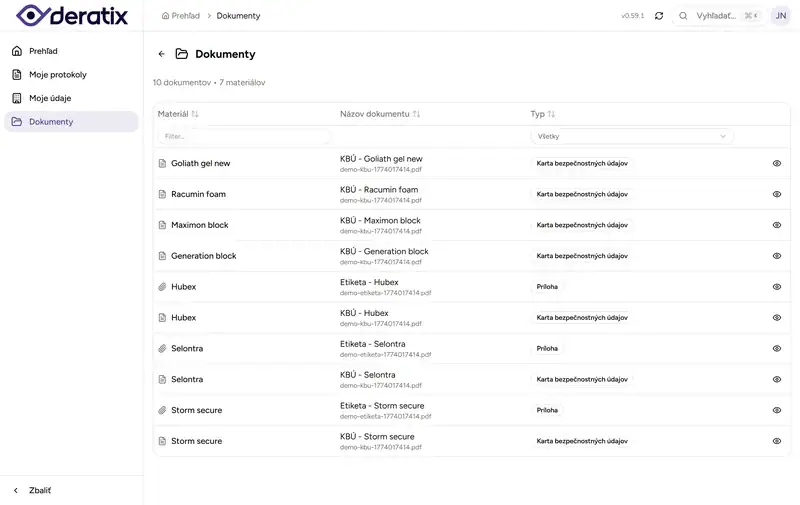Click the back arrow beside Dokumenty title

click(162, 54)
